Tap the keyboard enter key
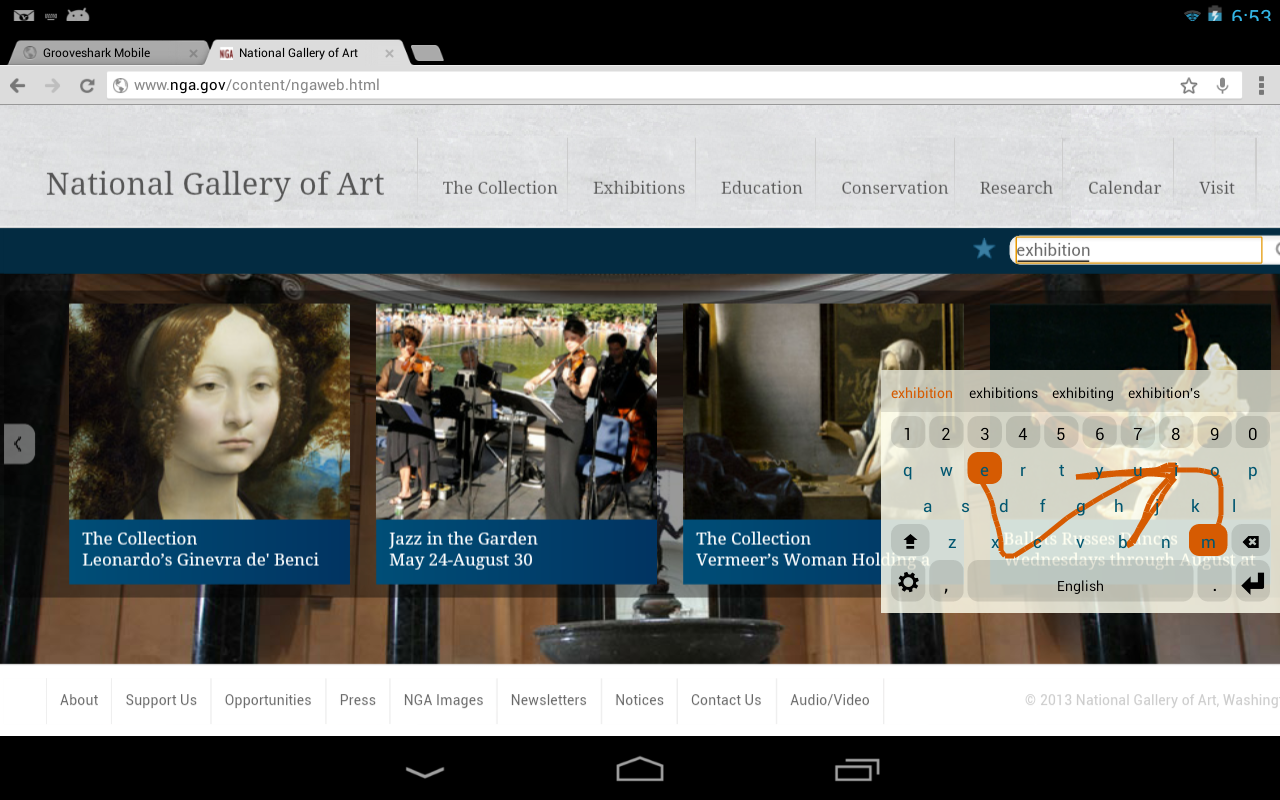 coord(1251,582)
